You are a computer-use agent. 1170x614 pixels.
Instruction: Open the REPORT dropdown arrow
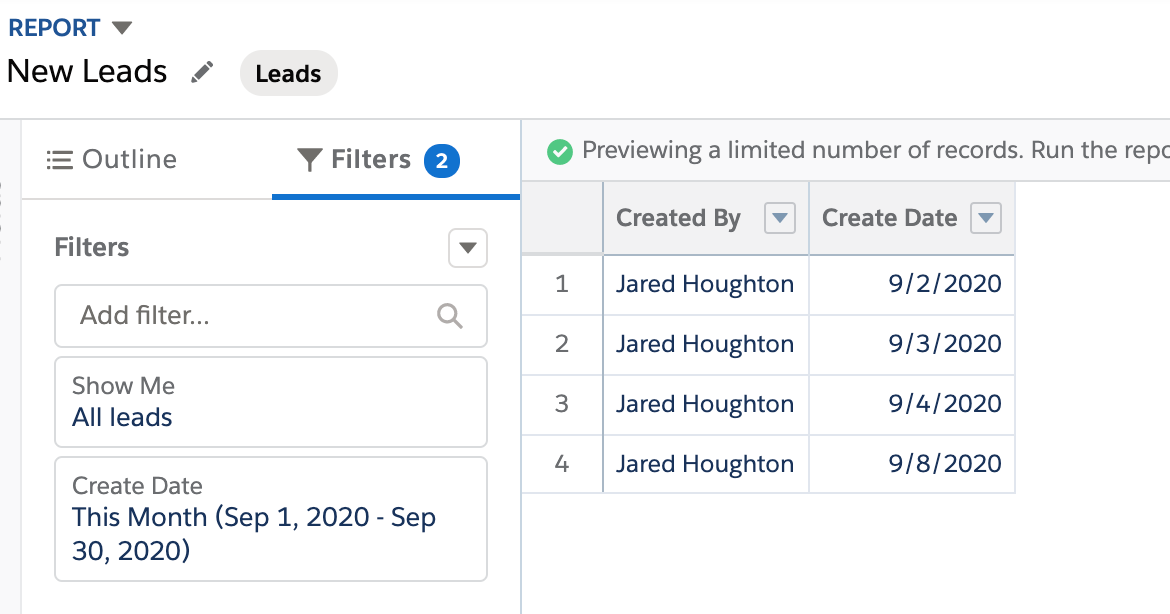tap(122, 28)
